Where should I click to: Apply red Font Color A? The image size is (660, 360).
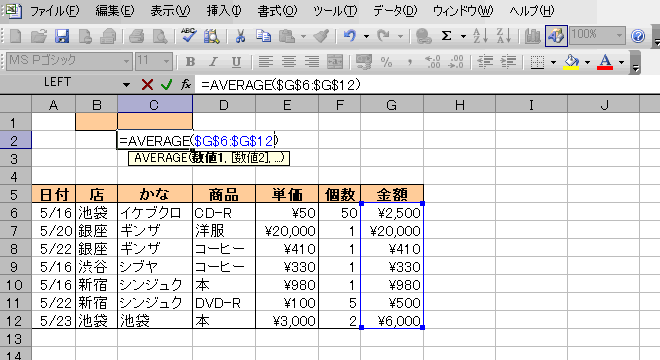coord(605,62)
